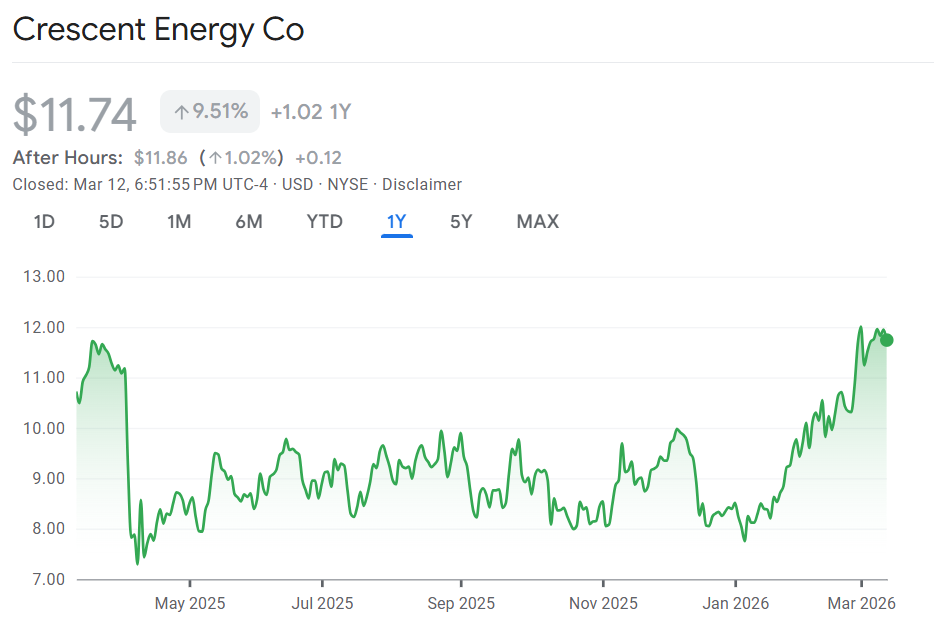Click the $11.74 stock price
Image resolution: width=934 pixels, height=631 pixels.
[x=75, y=114]
